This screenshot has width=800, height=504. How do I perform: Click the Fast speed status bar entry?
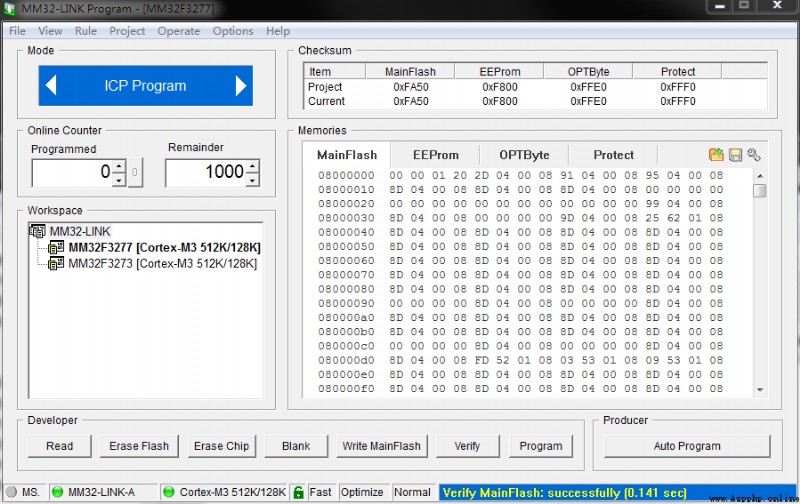(320, 492)
